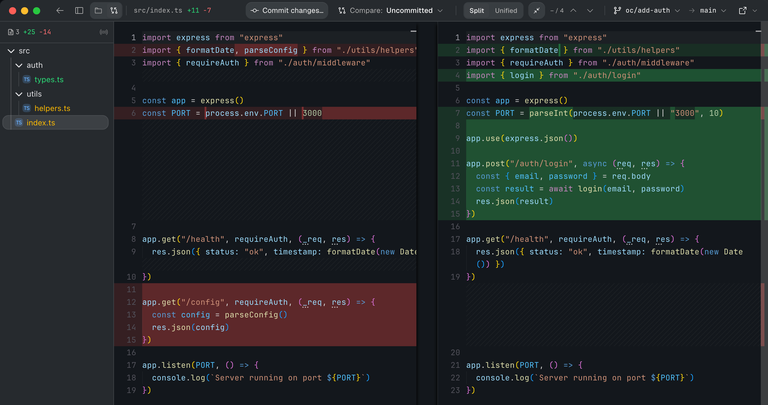Click line number 13 in the left gutter
The image size is (768, 405).
tap(131, 315)
